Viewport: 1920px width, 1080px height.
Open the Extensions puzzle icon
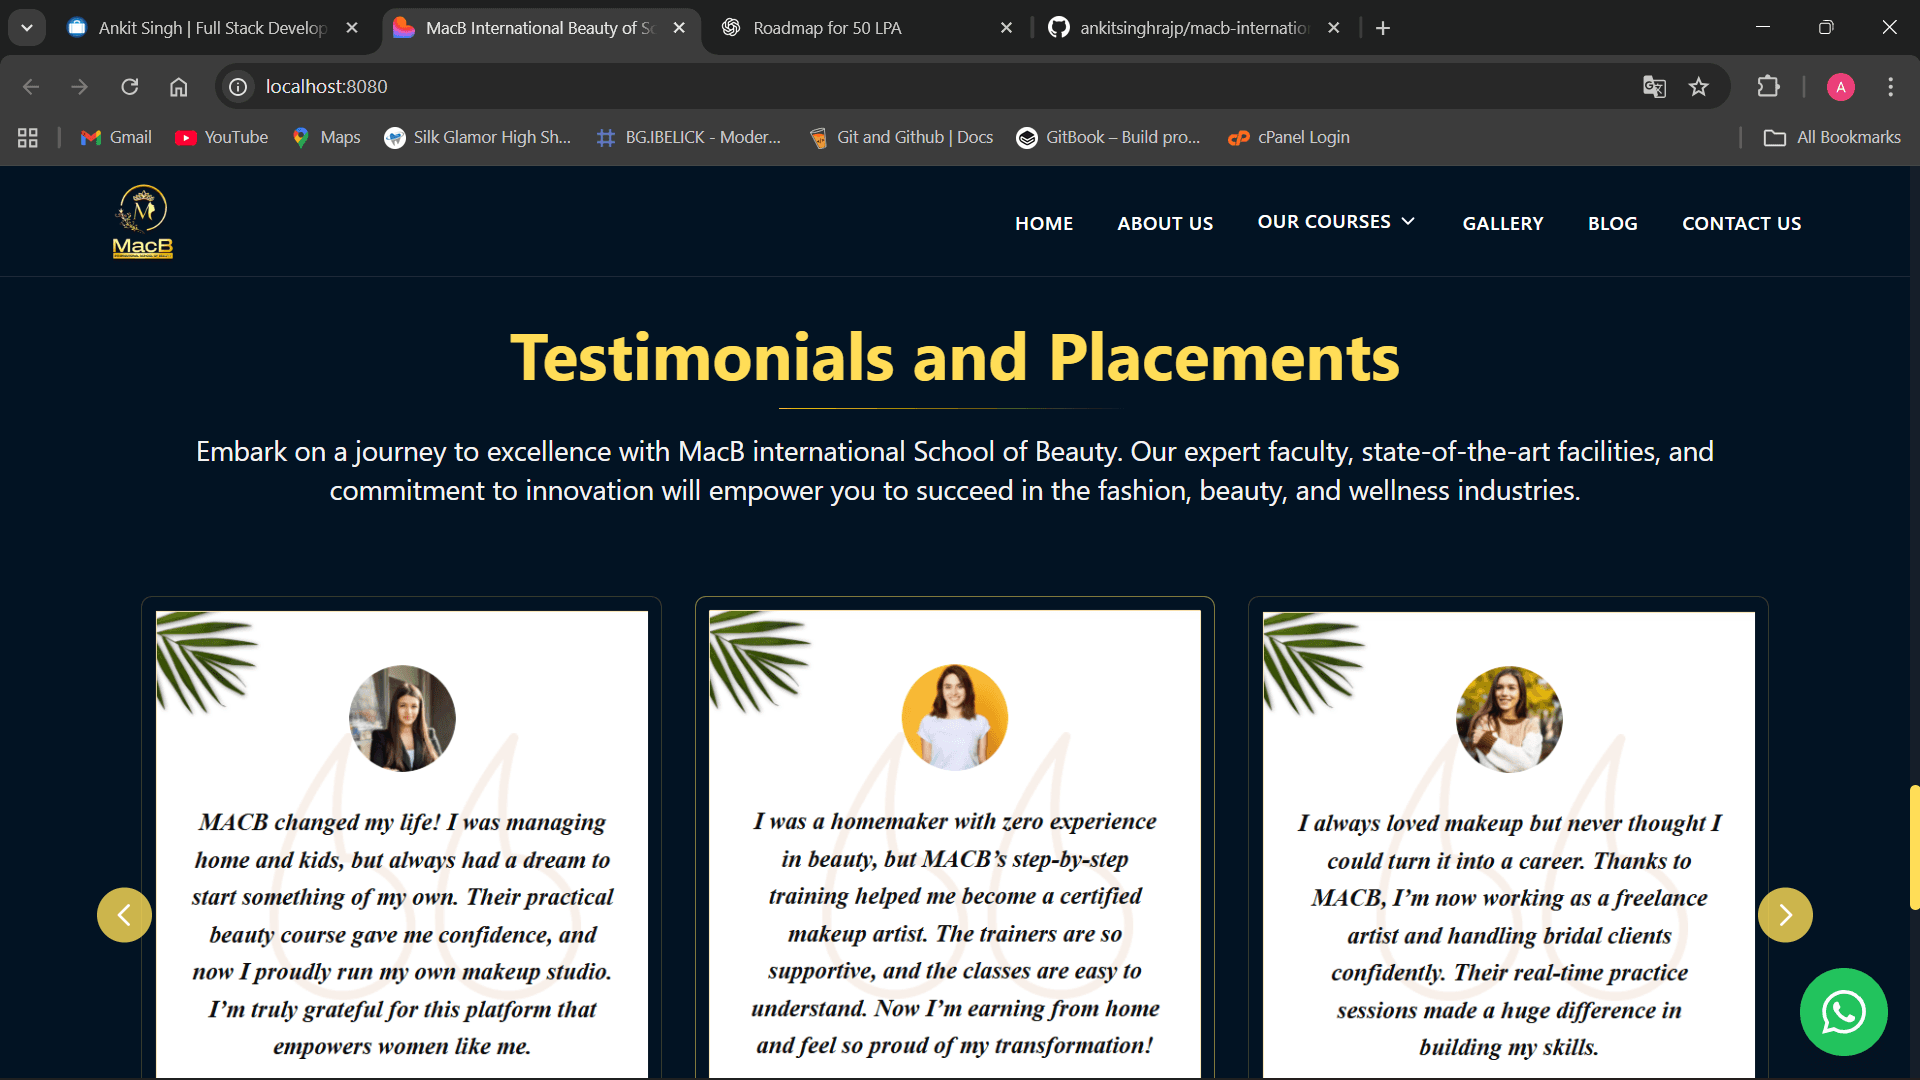(x=1768, y=87)
